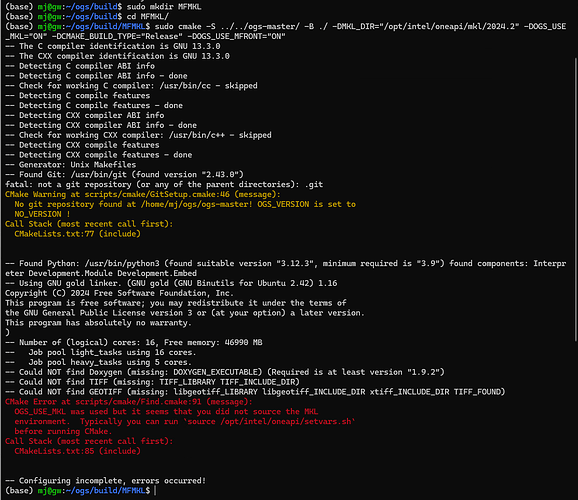
Task: Click the 'CMakeLists.txt:77 (include)' yellow text
Action: pos(77,234)
